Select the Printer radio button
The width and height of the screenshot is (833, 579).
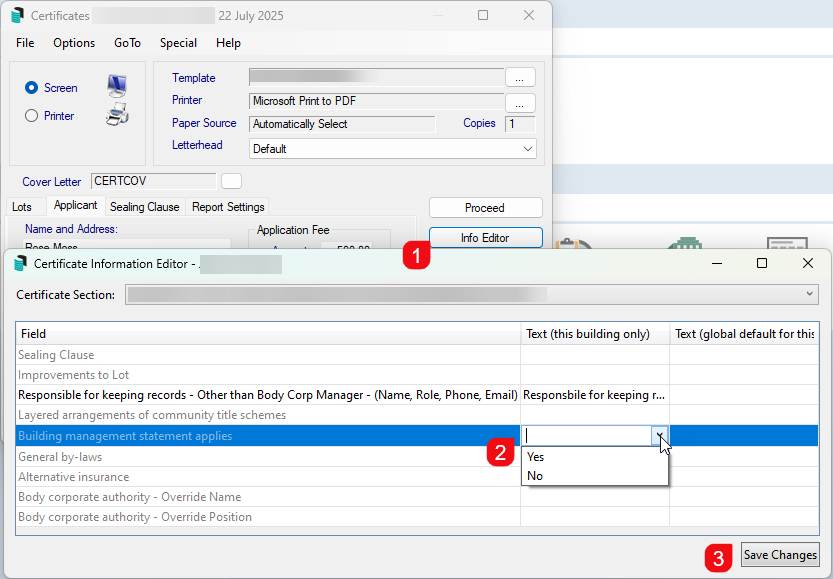coord(31,116)
